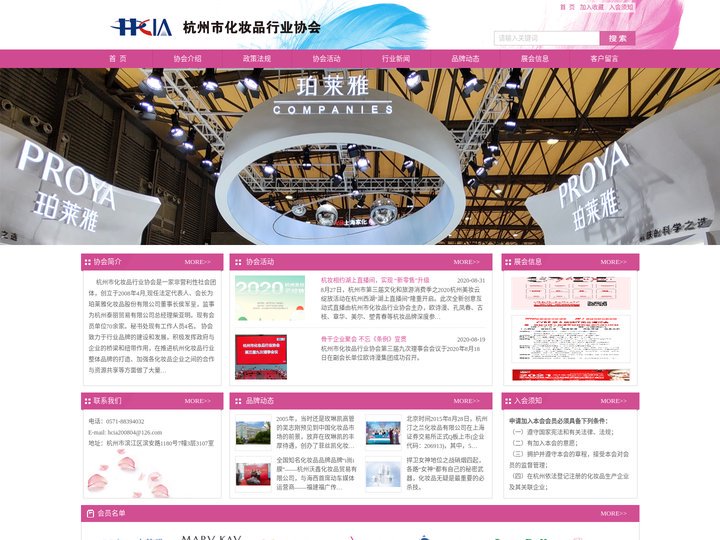Open the 2020 green event thumbnail

(x=270, y=298)
